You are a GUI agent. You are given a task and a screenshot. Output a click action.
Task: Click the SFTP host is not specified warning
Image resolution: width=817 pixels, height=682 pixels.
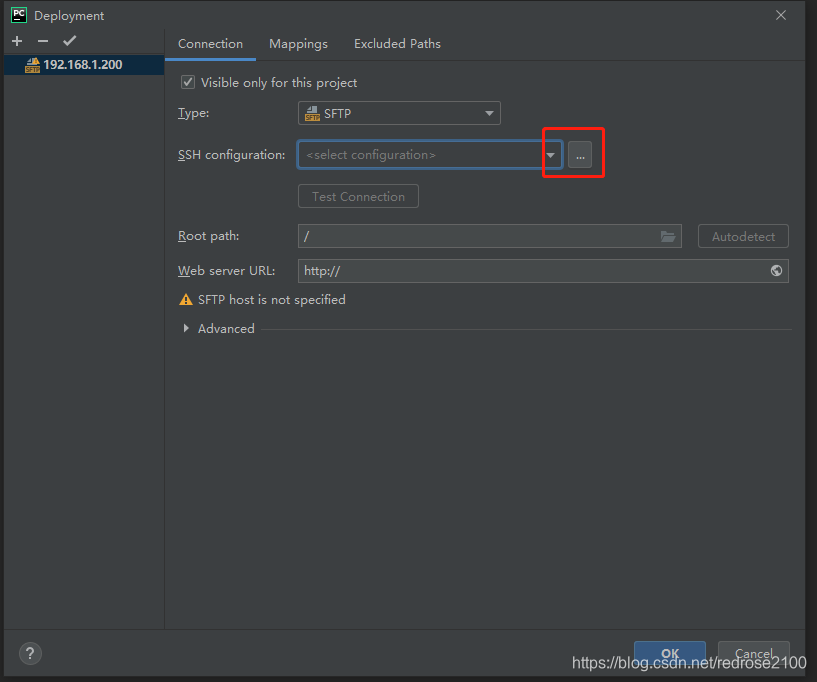(263, 300)
